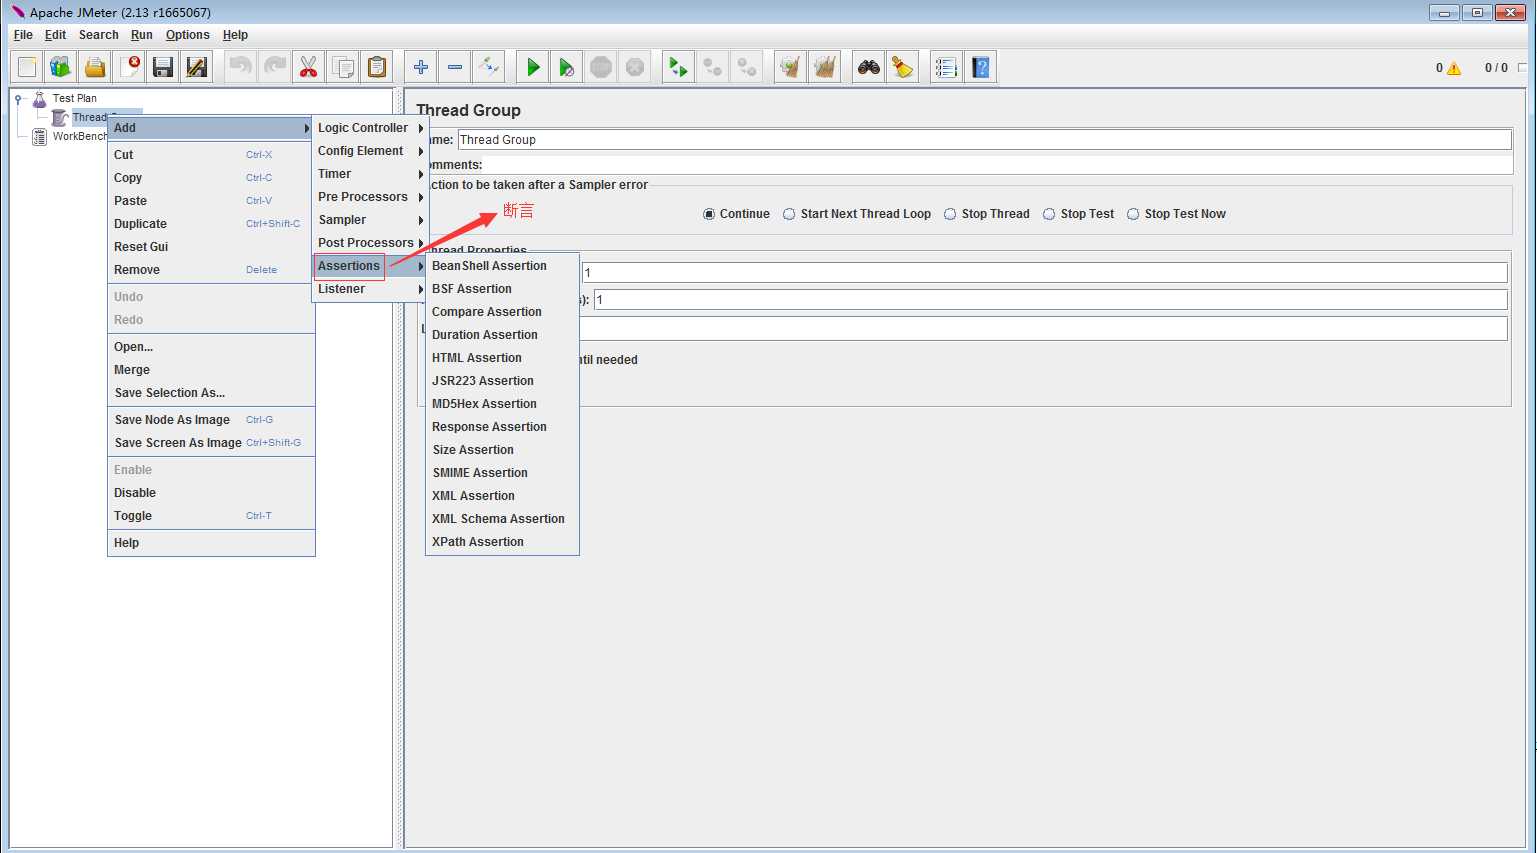Expand the Sampler submenu

point(370,220)
